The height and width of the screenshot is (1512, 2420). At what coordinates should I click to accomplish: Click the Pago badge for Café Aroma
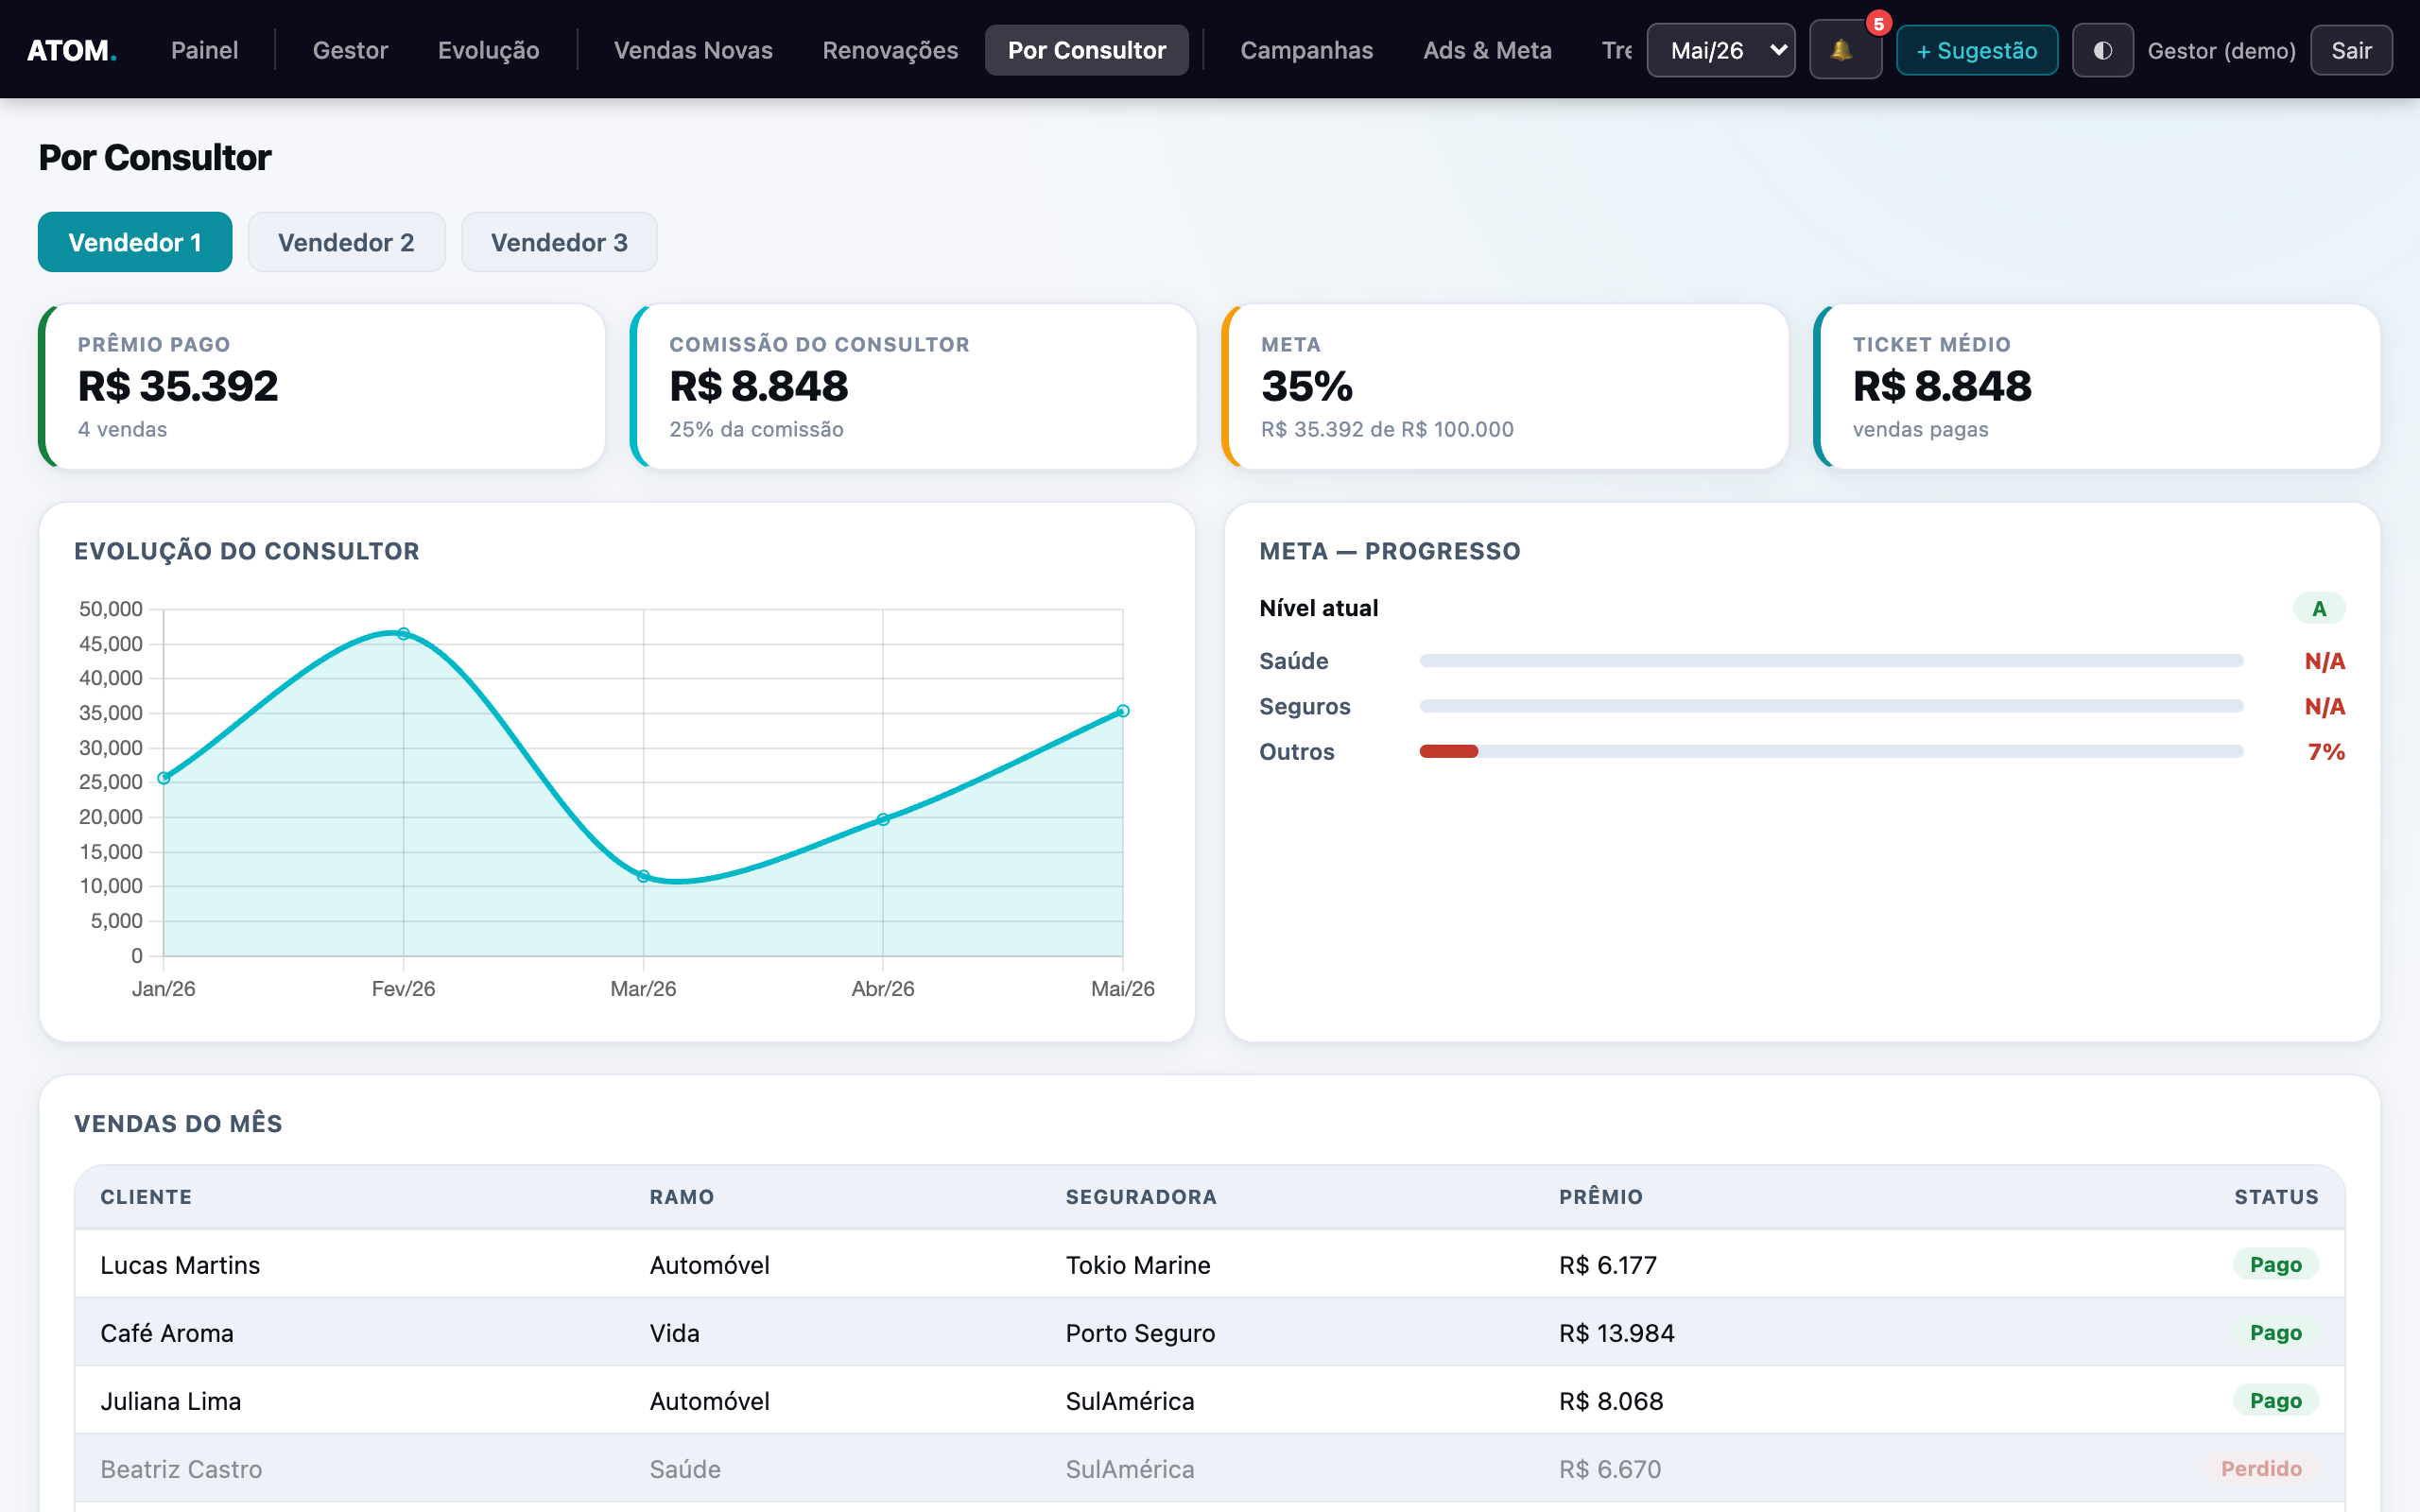[x=2275, y=1332]
